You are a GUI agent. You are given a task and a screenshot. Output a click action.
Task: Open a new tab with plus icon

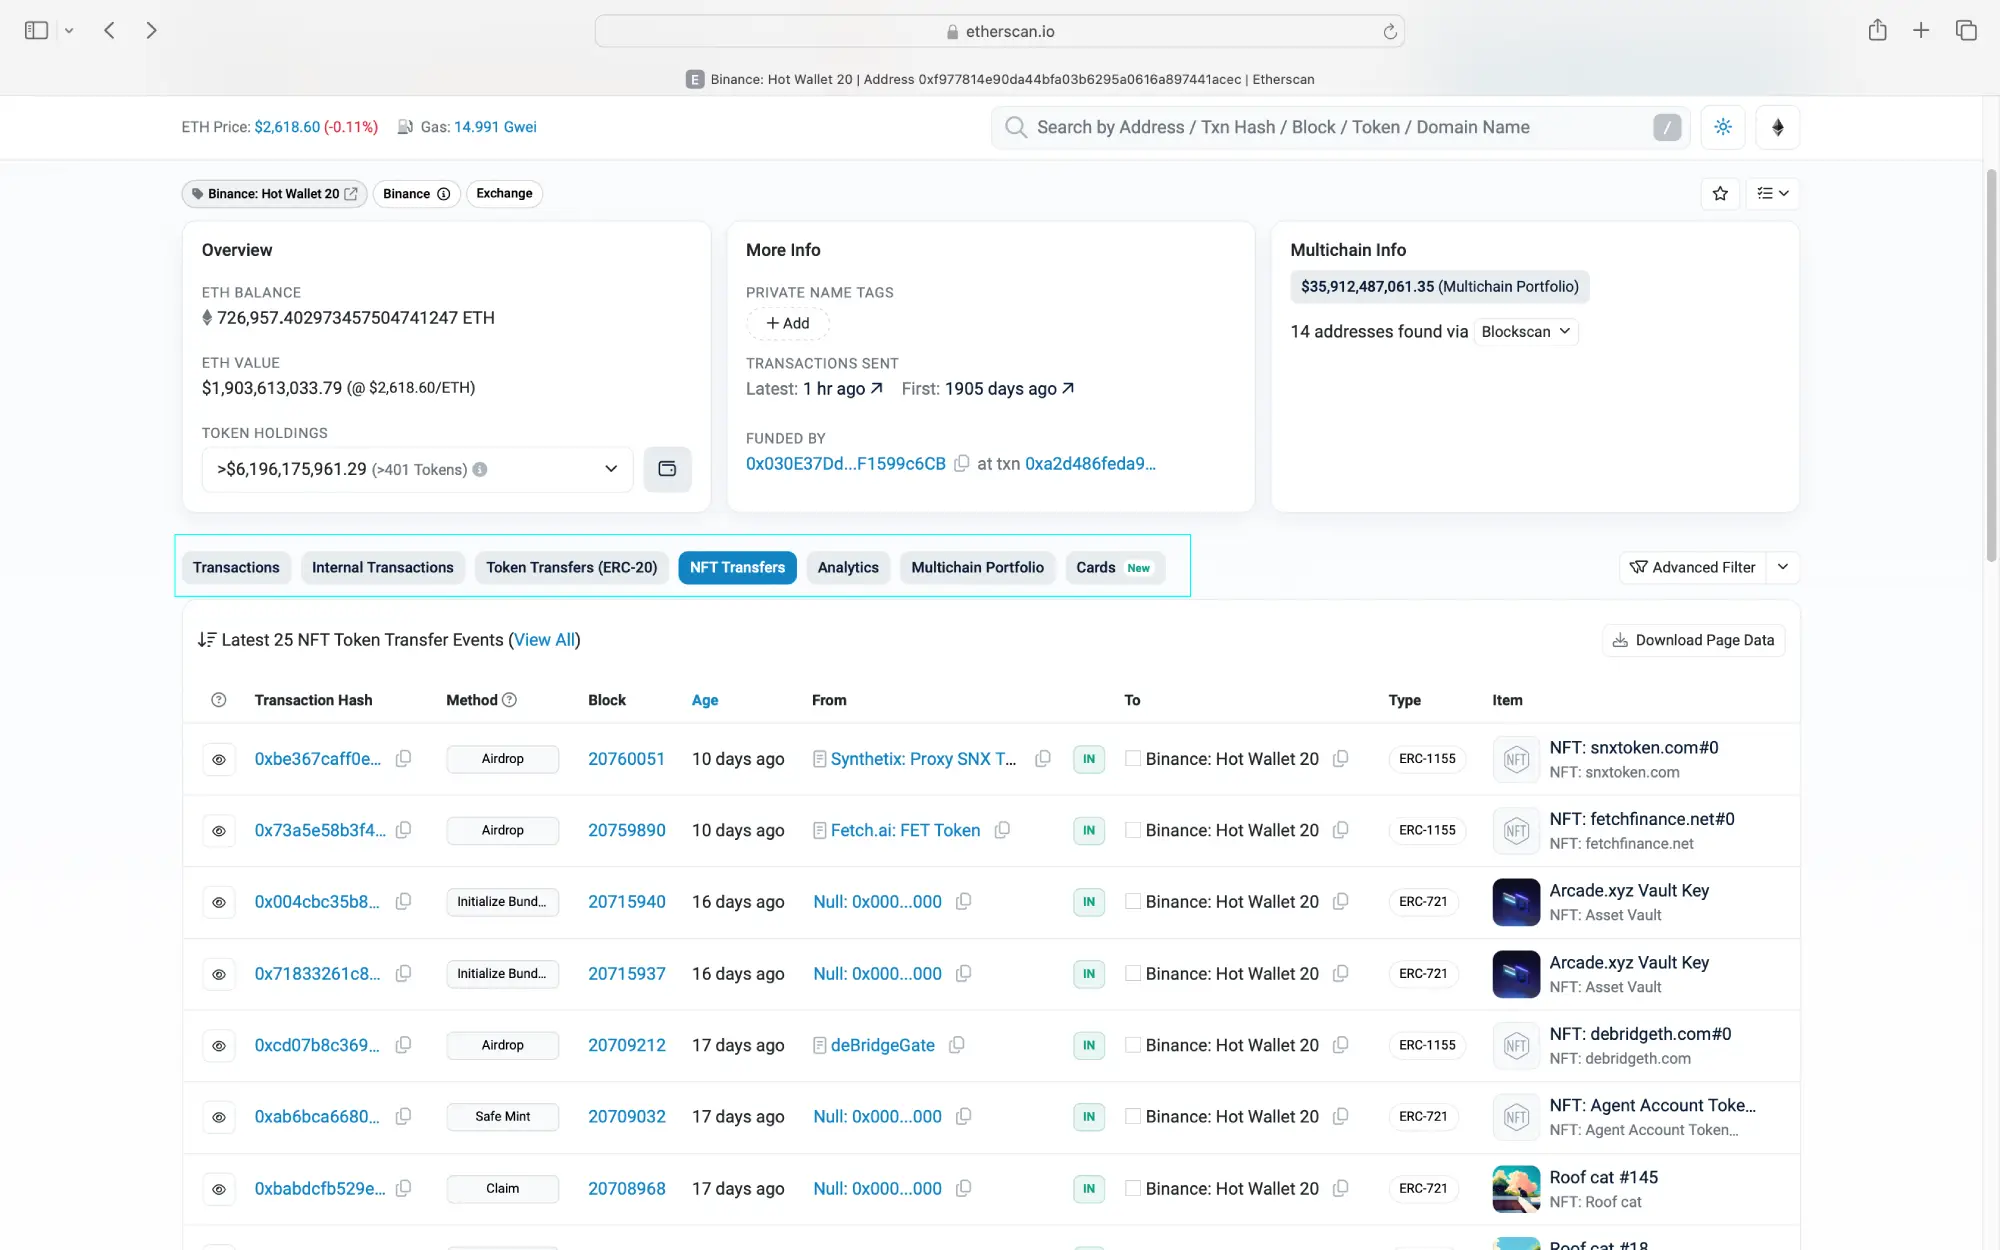pos(1921,30)
